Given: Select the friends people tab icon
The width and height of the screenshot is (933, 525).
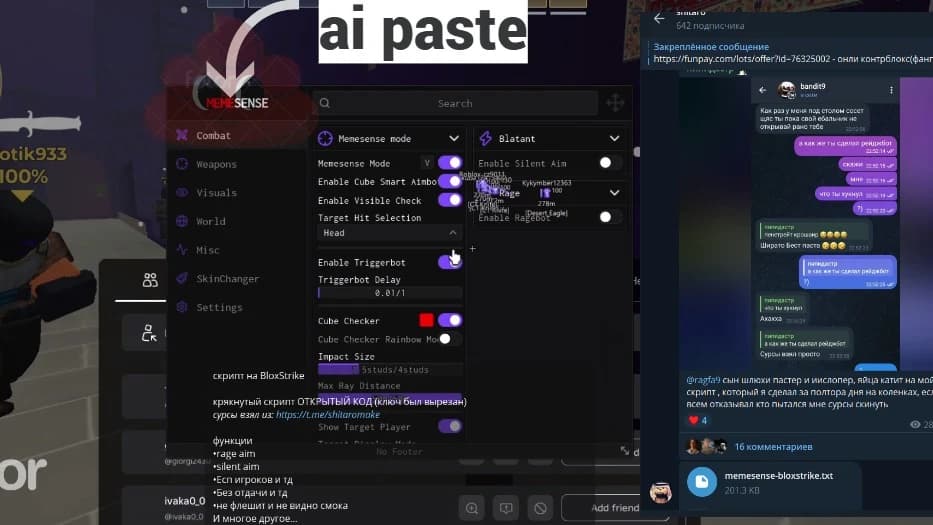Looking at the screenshot, I should pos(150,280).
